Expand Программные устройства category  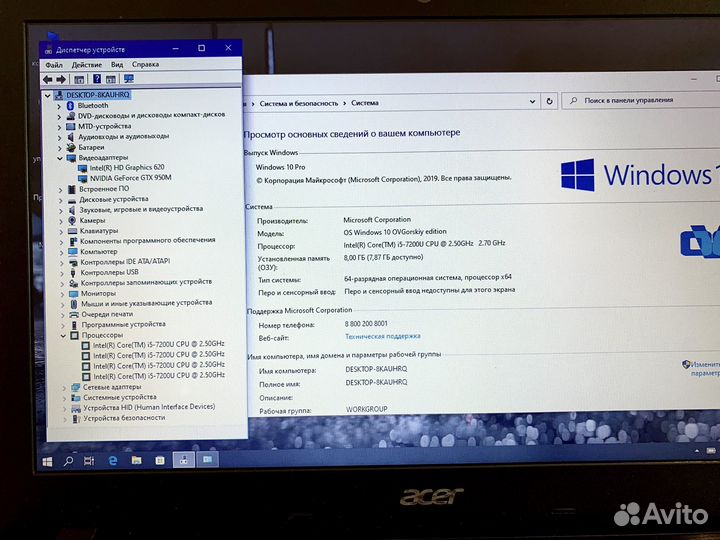pyautogui.click(x=63, y=325)
